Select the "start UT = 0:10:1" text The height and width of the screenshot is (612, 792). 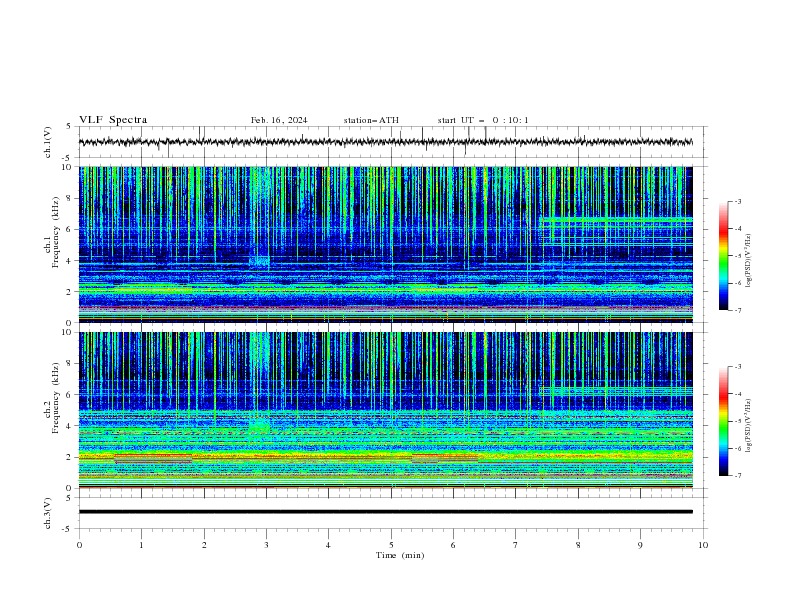[x=483, y=120]
